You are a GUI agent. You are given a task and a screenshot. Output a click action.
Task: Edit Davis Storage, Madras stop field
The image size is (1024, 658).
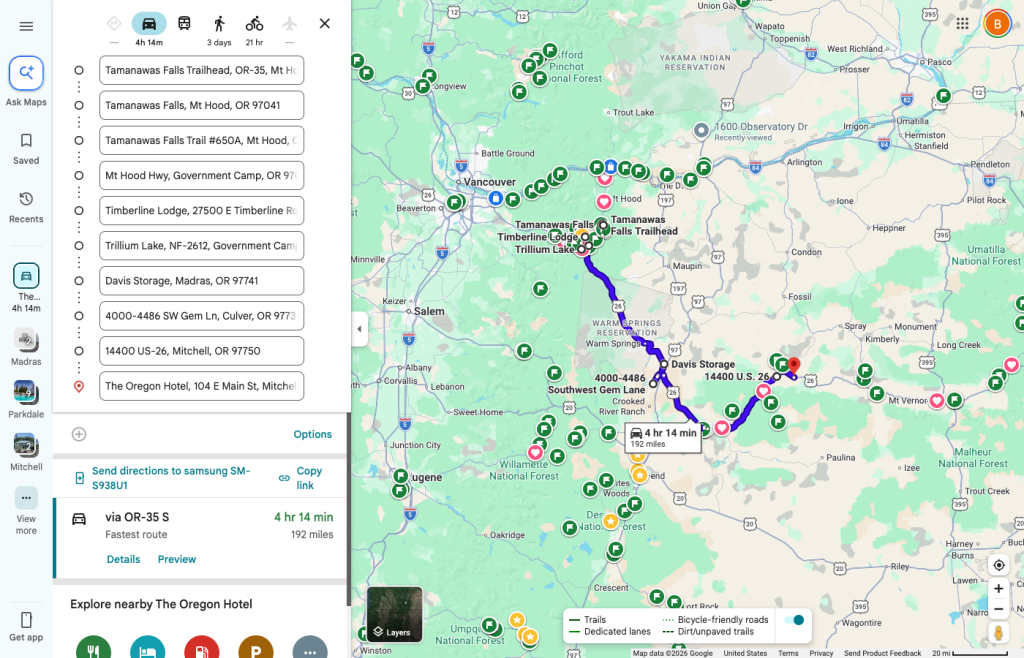point(201,281)
